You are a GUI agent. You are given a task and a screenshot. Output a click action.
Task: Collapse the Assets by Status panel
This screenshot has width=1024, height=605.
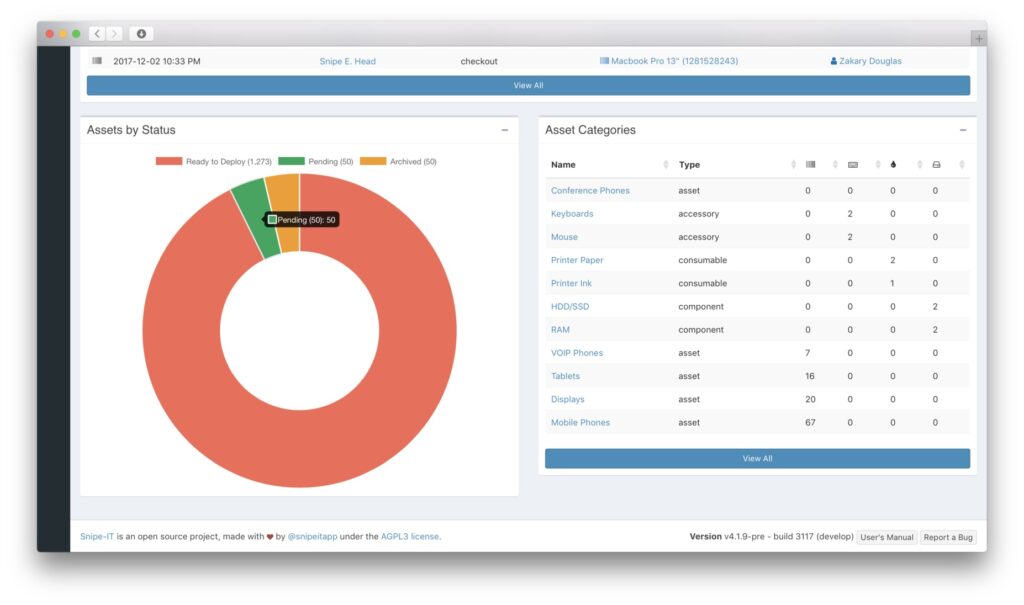pos(505,129)
